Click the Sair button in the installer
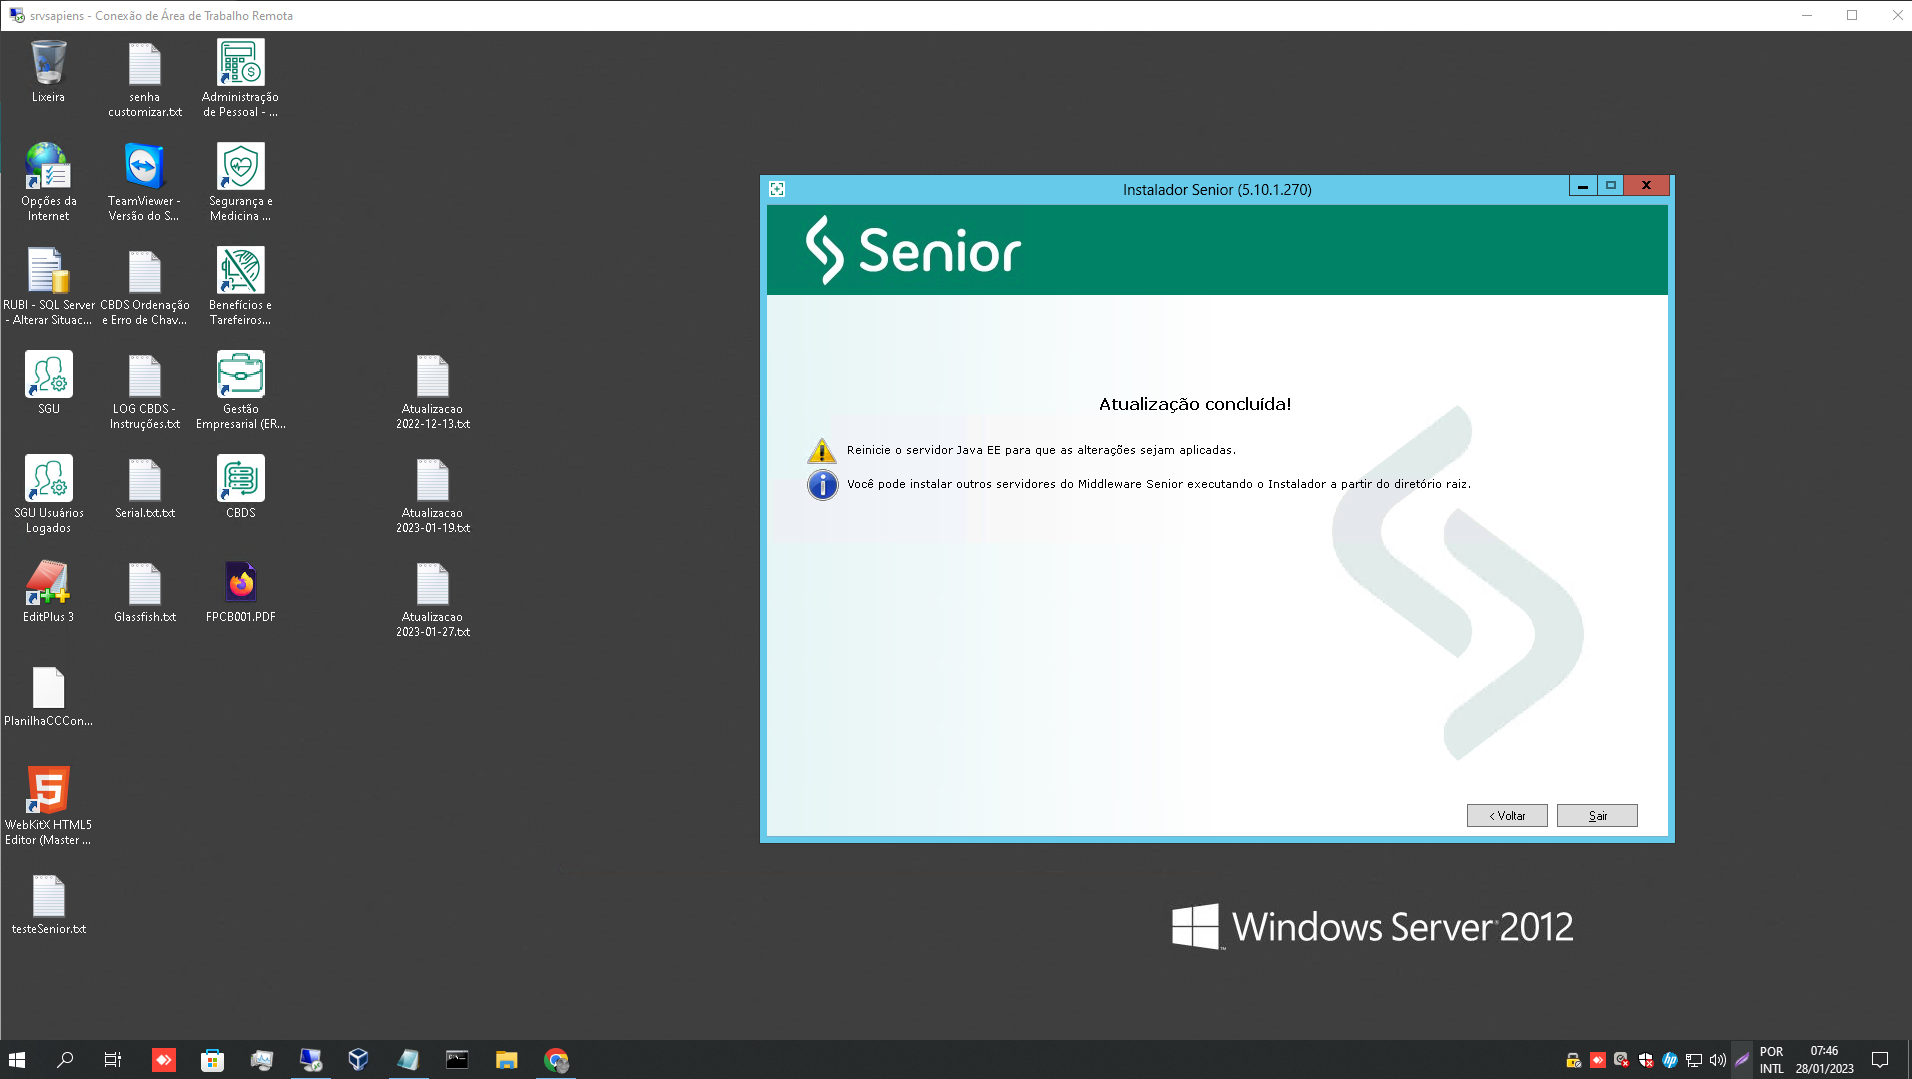This screenshot has width=1912, height=1079. 1597,816
